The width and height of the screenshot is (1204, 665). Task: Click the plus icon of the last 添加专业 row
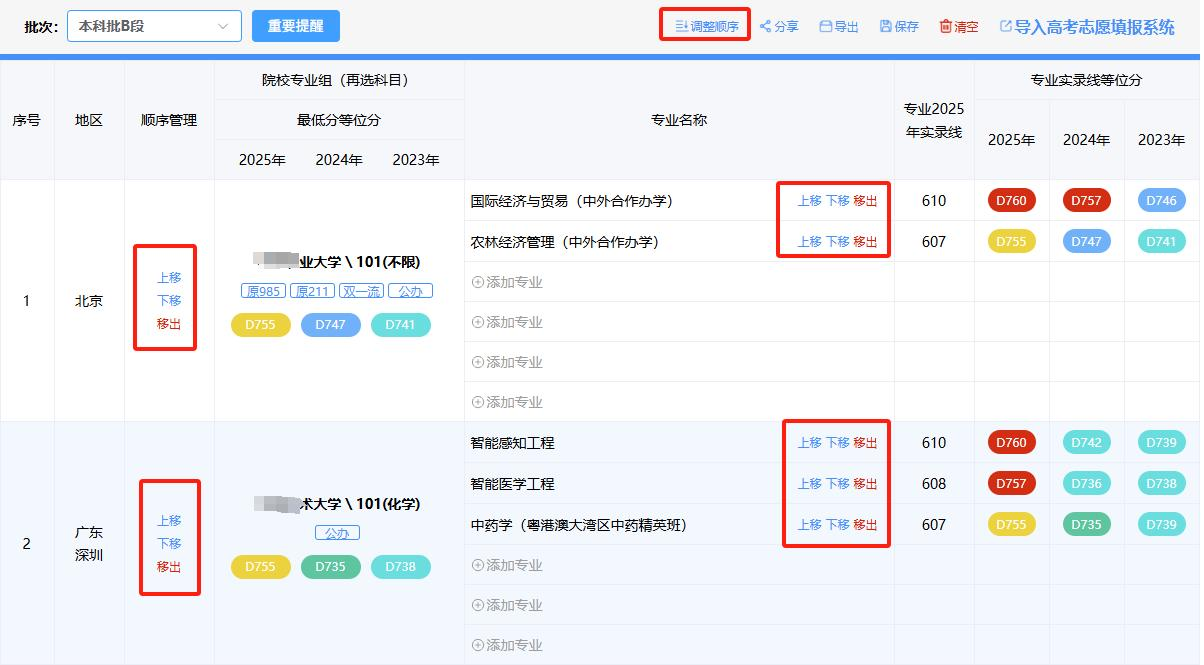[x=477, y=645]
